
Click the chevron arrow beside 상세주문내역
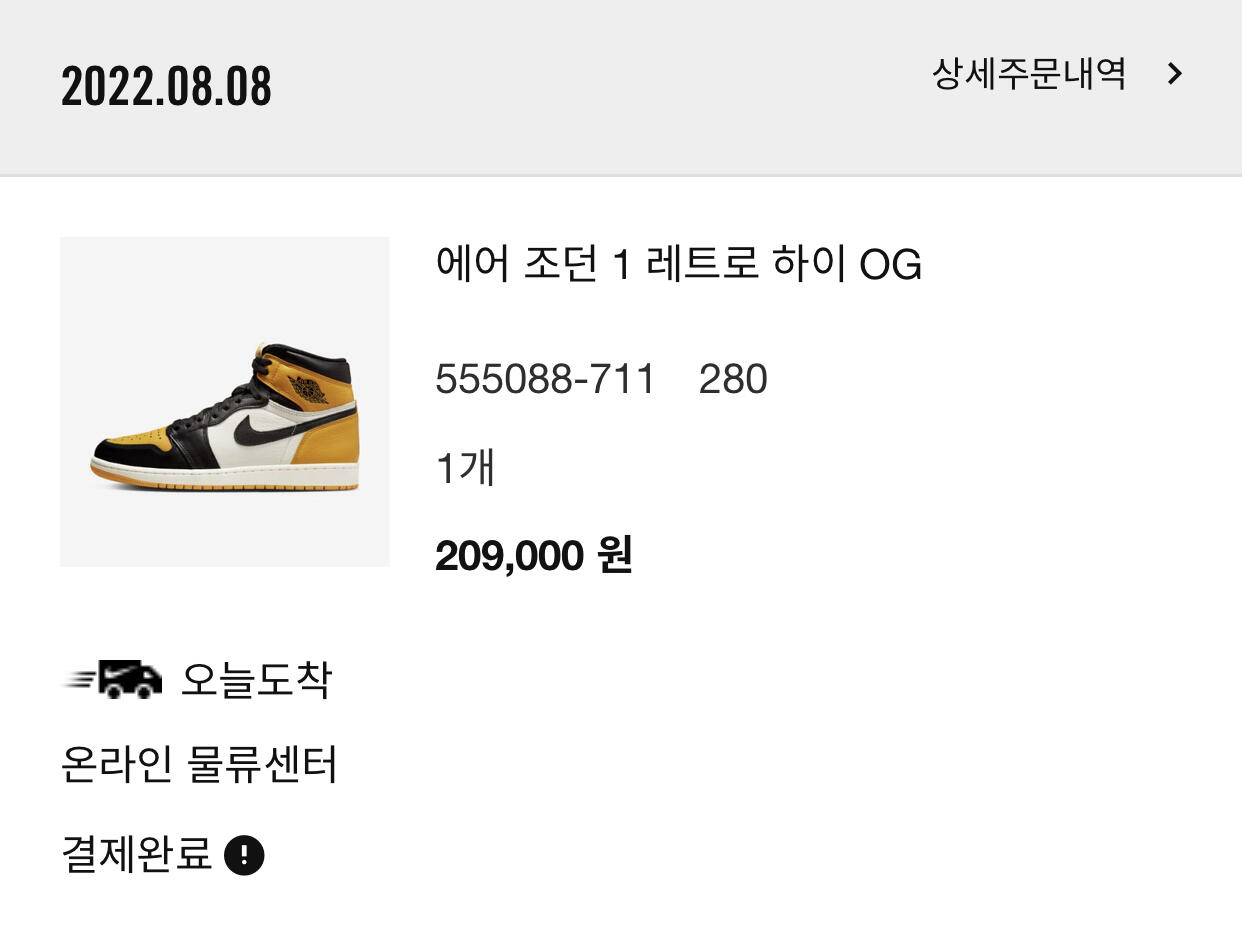(x=1175, y=74)
